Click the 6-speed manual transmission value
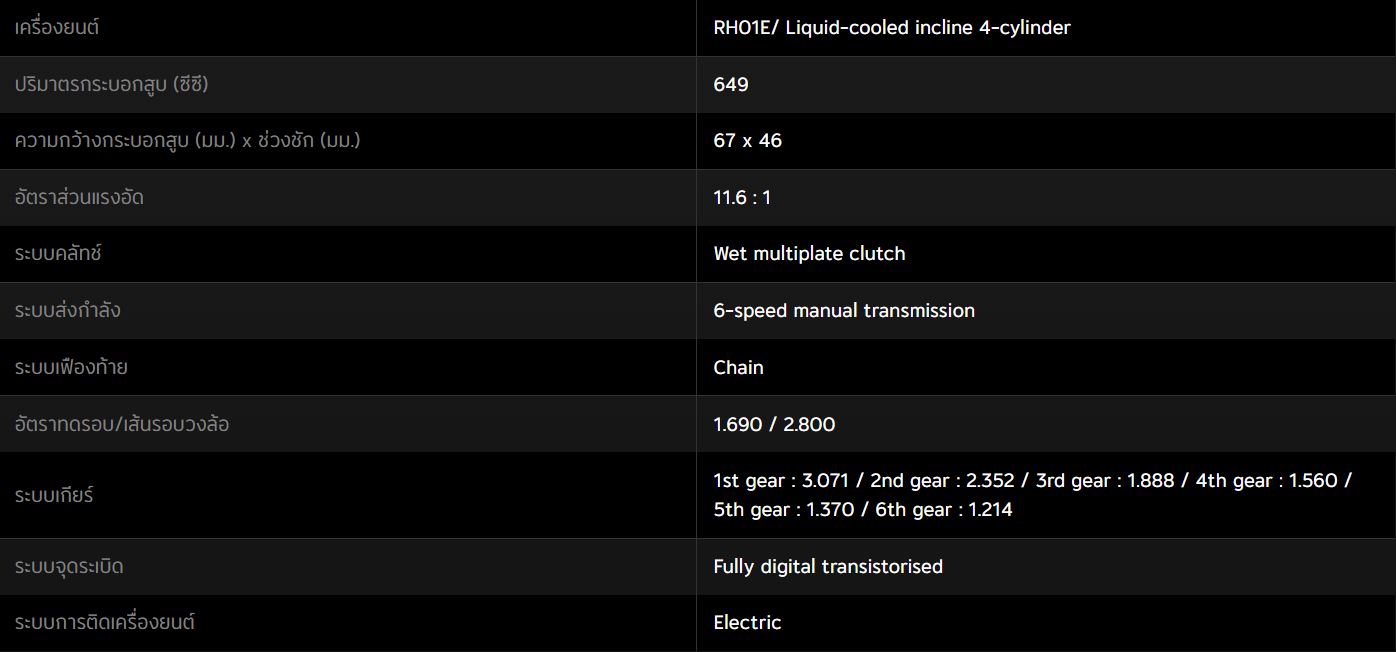The height and width of the screenshot is (652, 1396). point(844,311)
